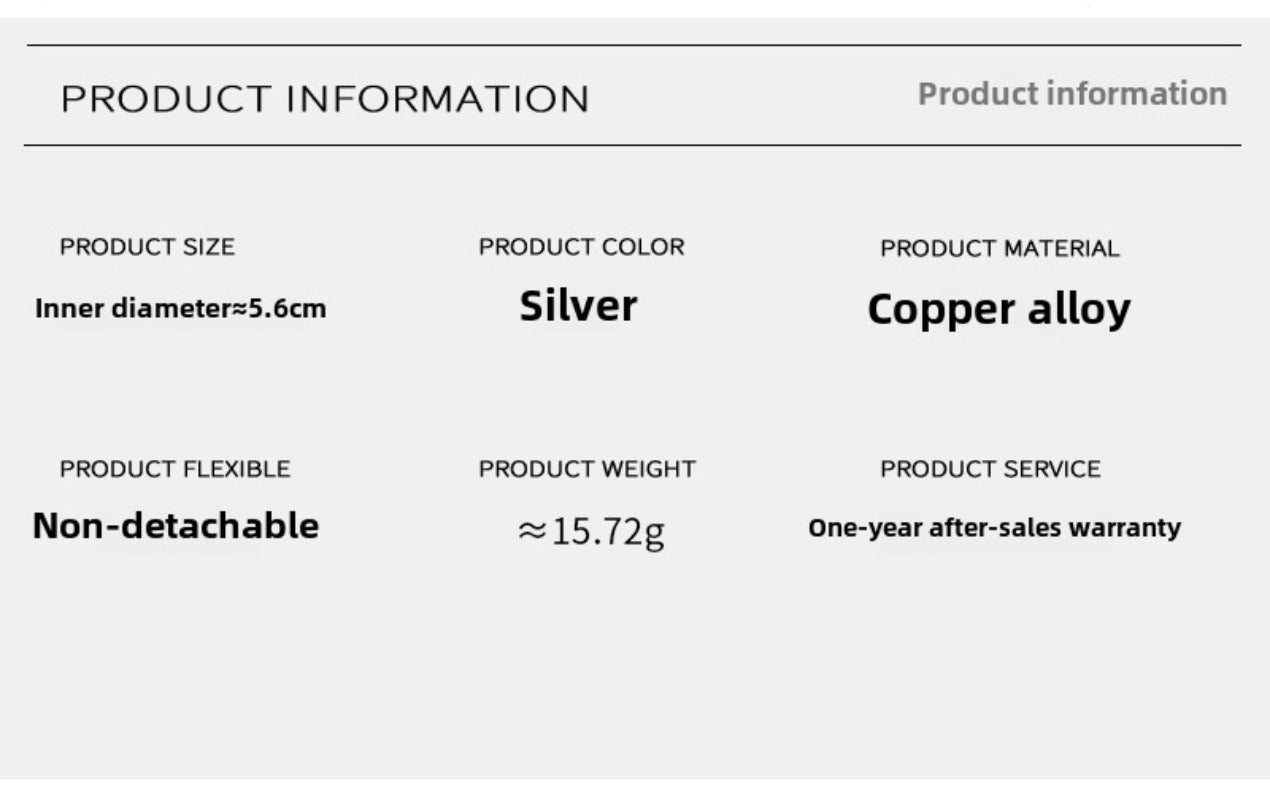The width and height of the screenshot is (1270, 800).
Task: Select the PRODUCT SIZE label
Action: pos(147,247)
